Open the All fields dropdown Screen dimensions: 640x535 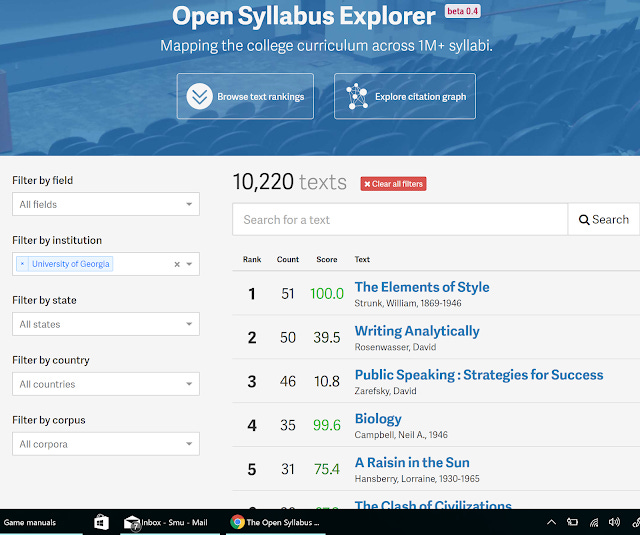click(106, 204)
